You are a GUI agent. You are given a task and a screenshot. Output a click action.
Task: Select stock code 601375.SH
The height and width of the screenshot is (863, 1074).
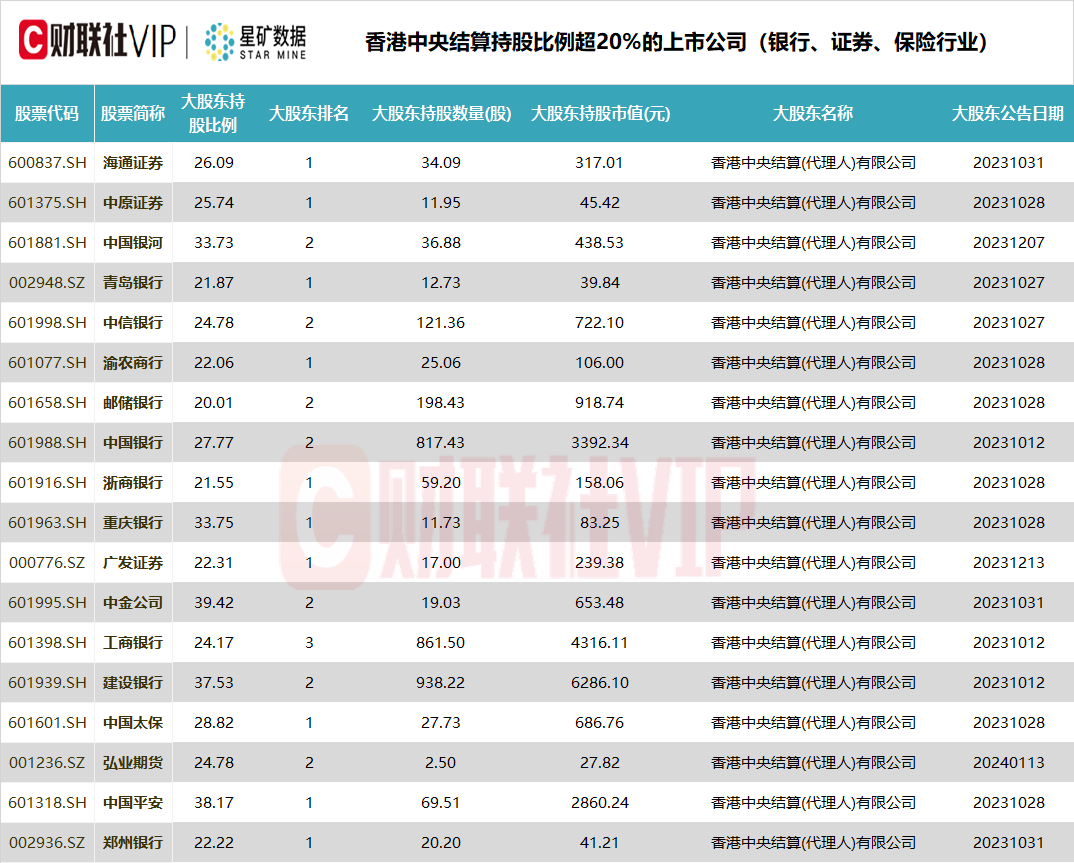point(47,203)
